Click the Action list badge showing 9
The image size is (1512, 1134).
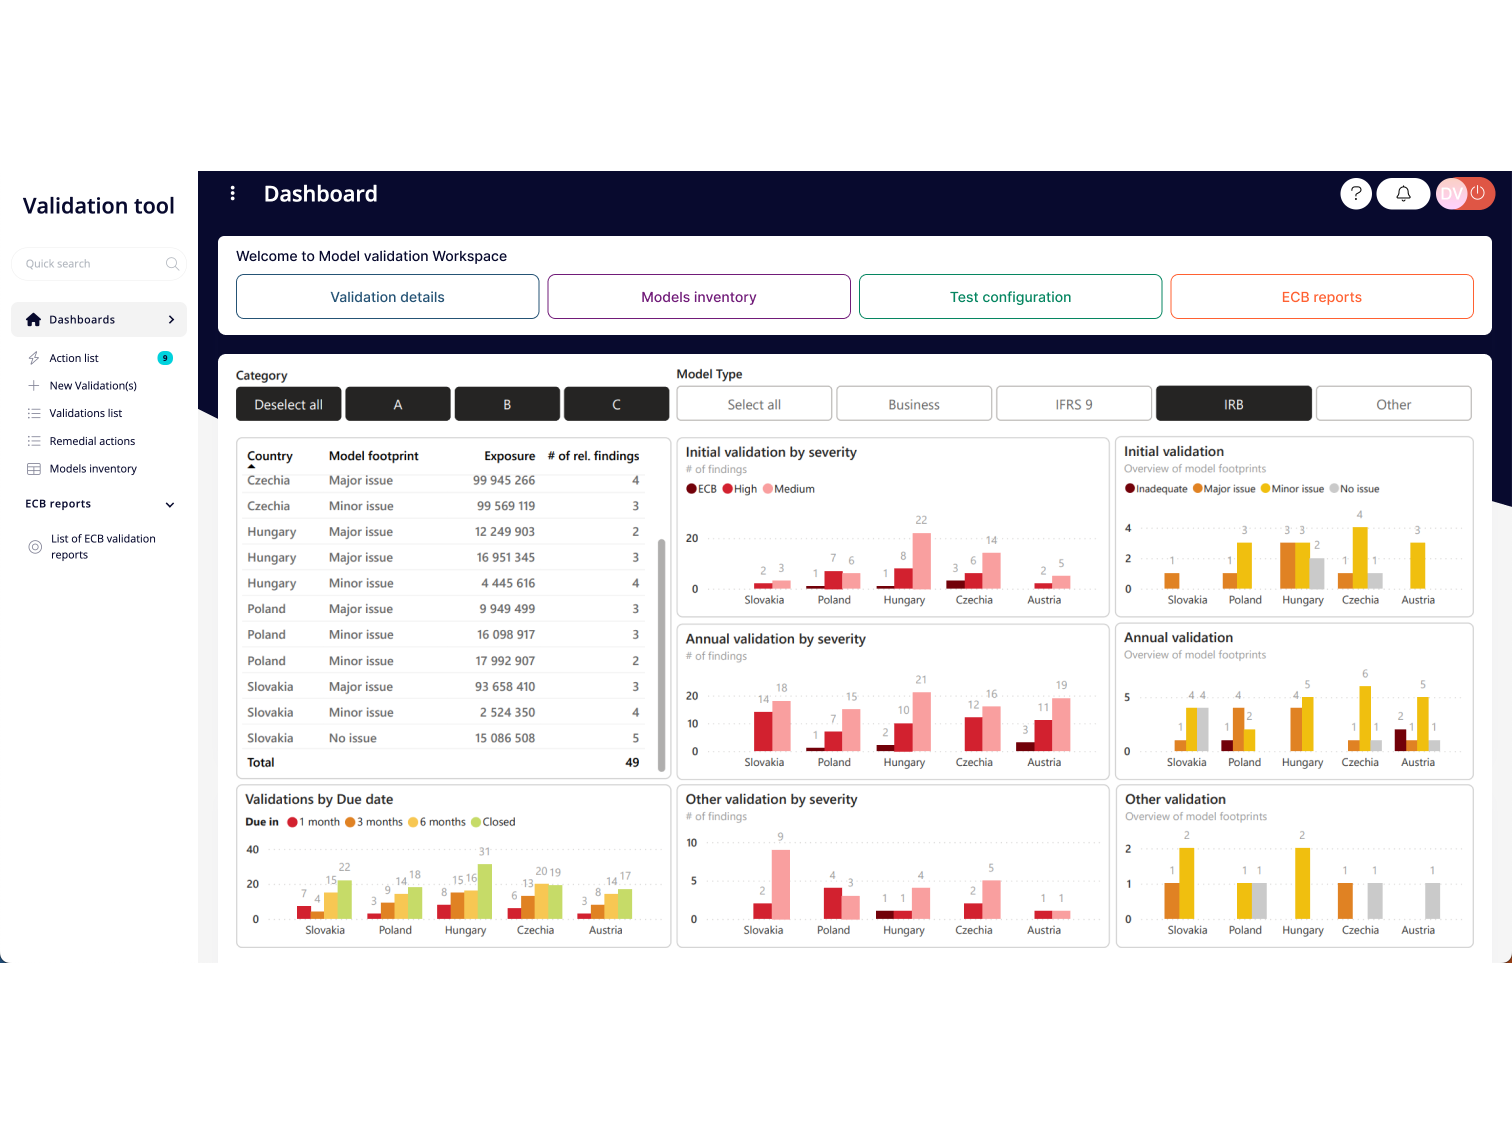[165, 358]
